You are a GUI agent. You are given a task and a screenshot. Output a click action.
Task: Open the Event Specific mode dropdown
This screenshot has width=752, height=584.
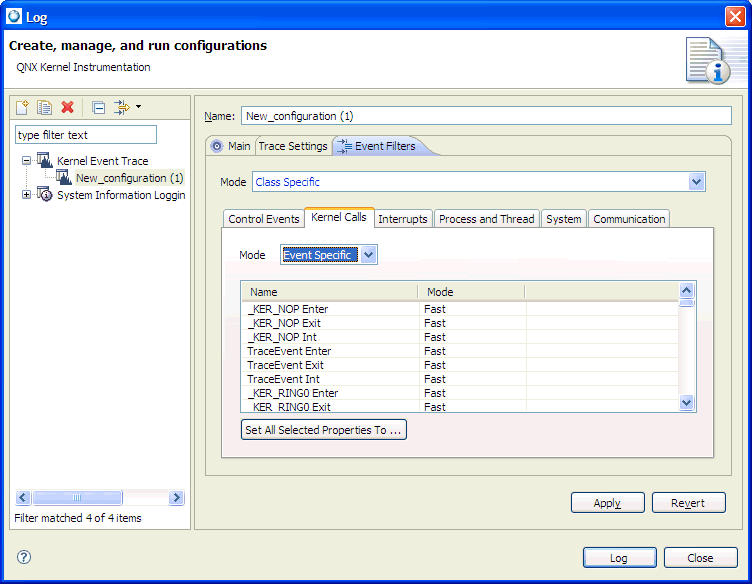pyautogui.click(x=368, y=255)
